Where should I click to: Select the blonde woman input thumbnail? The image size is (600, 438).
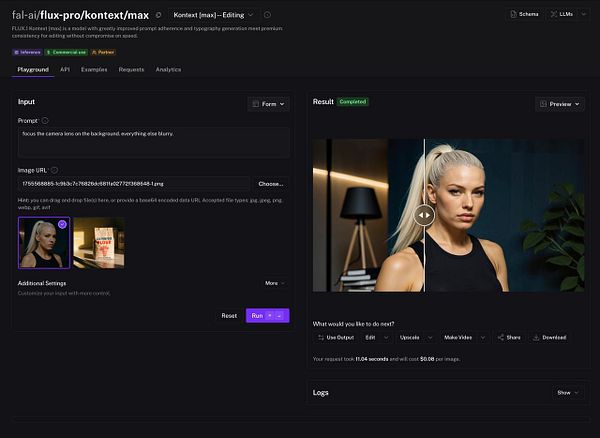click(44, 243)
